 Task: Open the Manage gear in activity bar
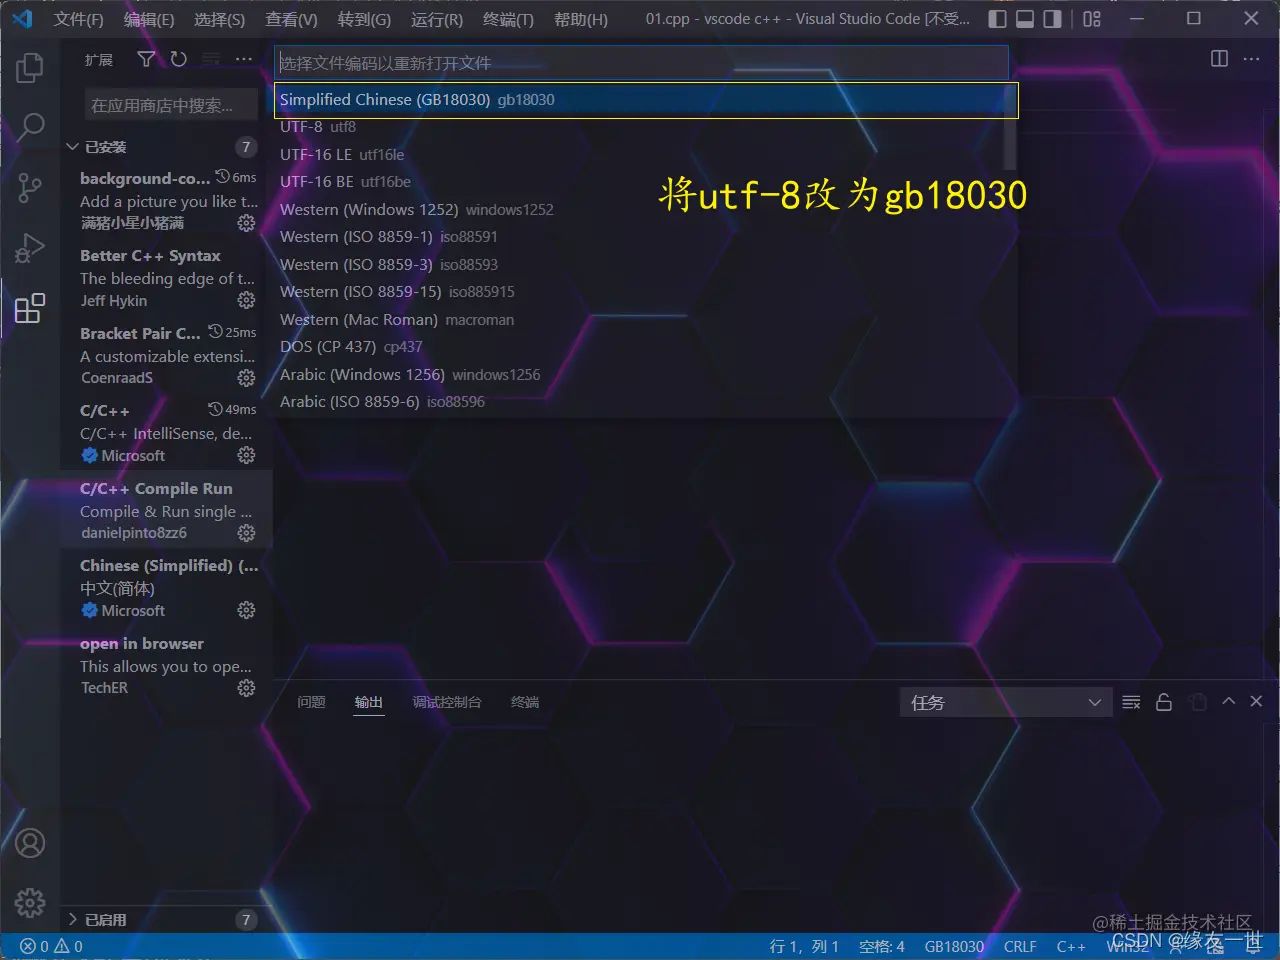click(30, 903)
